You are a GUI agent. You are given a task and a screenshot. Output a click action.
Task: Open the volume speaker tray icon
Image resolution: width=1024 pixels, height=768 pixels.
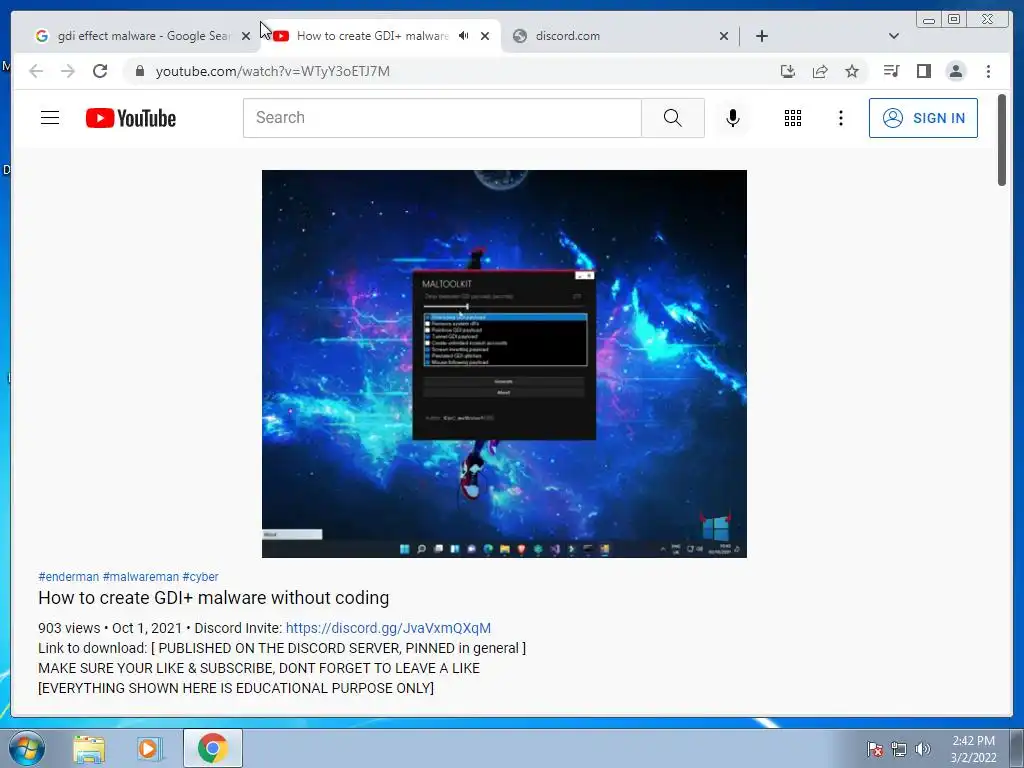click(x=922, y=749)
